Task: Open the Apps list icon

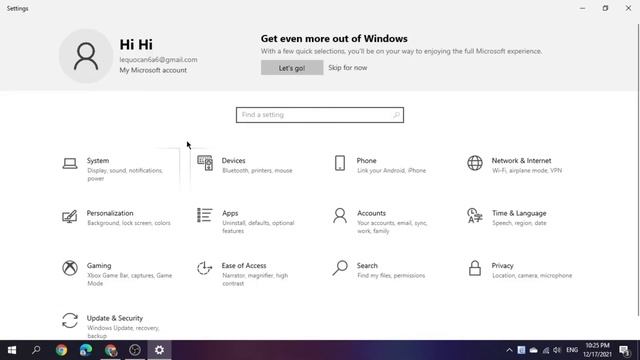Action: click(x=204, y=215)
